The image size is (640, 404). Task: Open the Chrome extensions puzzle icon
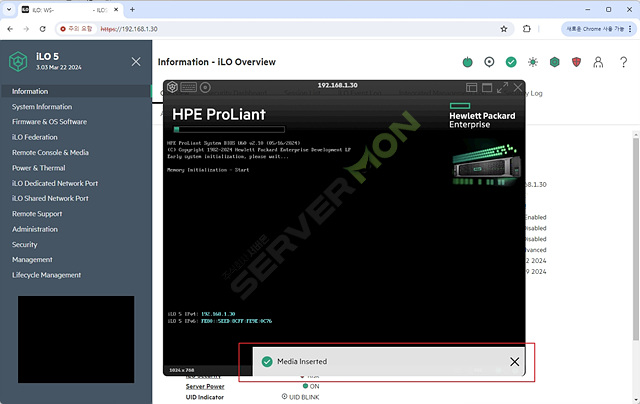[527, 29]
